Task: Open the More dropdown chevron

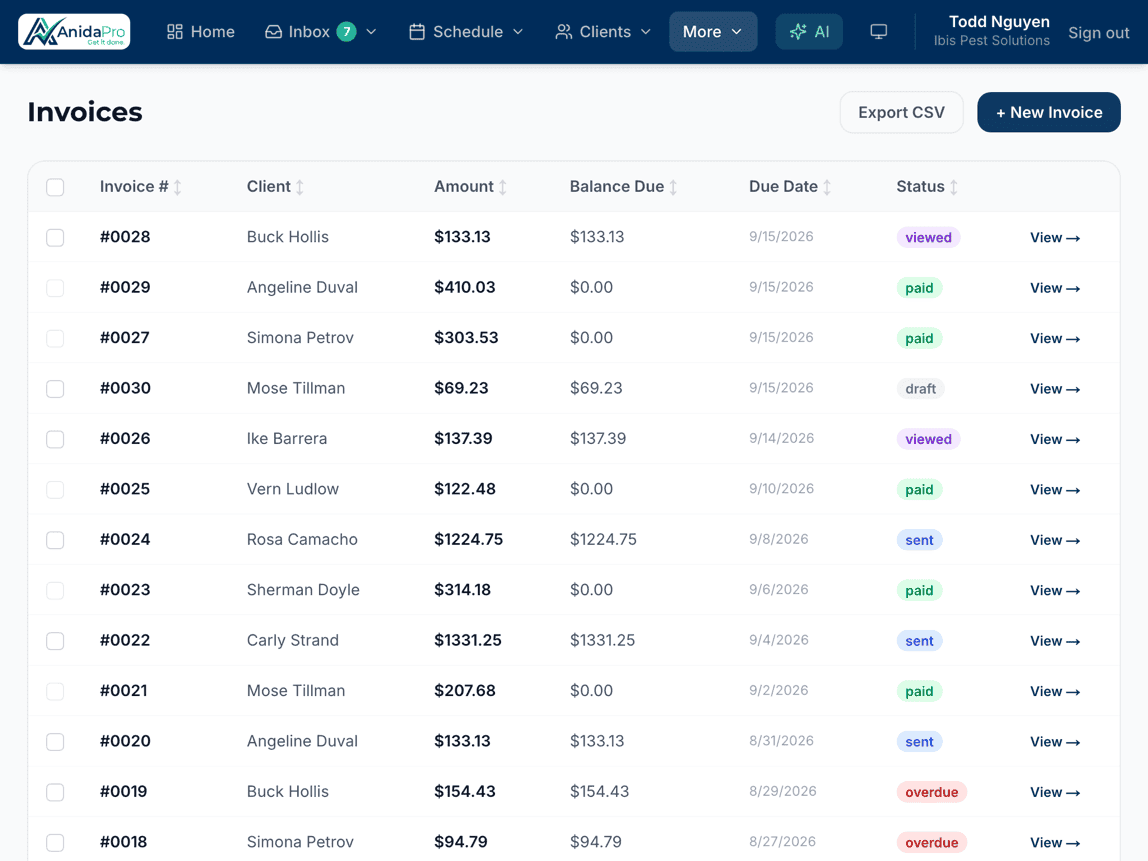Action: [x=737, y=31]
